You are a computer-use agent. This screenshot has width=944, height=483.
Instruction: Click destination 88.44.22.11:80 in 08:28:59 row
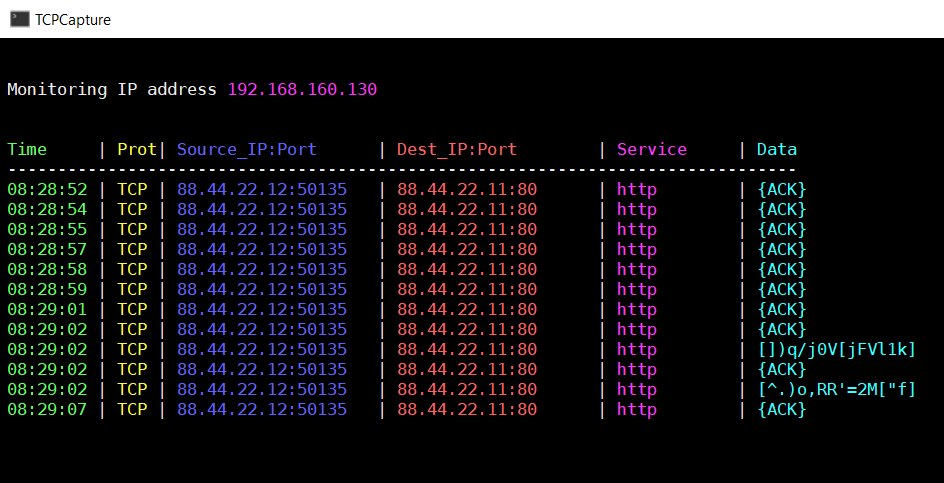tap(467, 289)
